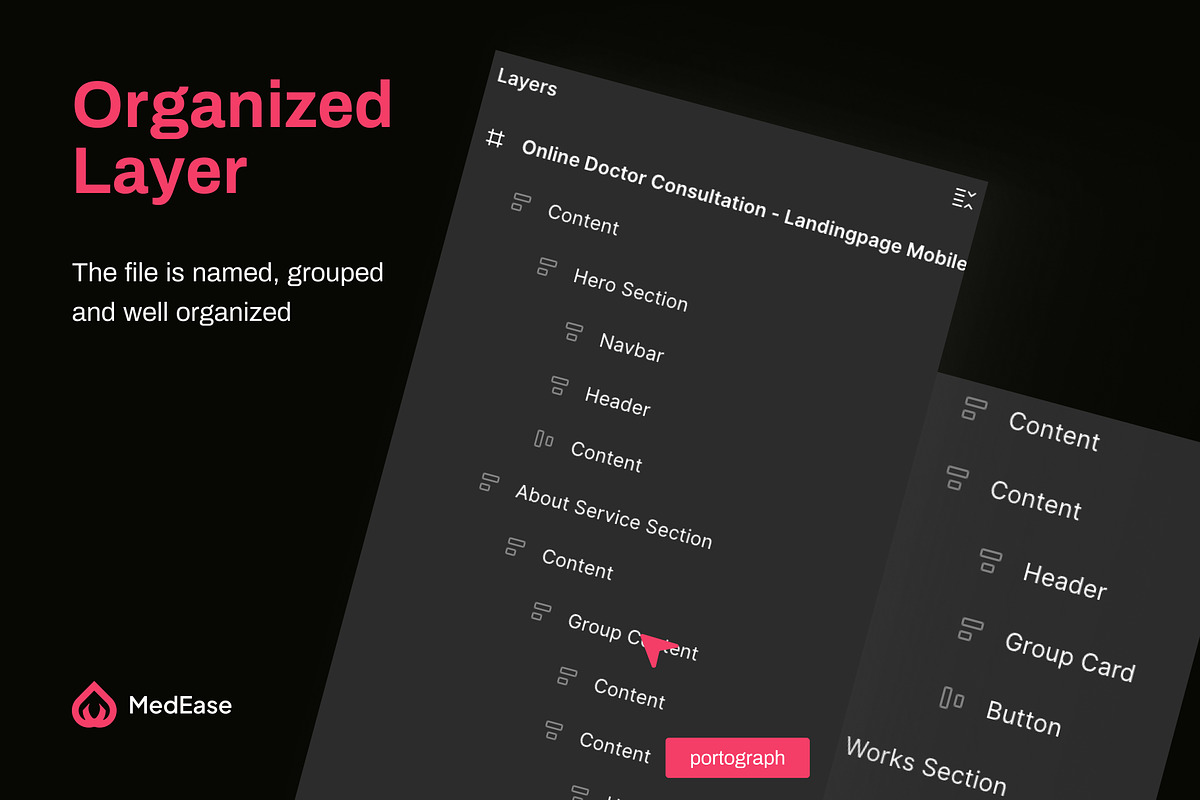The width and height of the screenshot is (1200, 800).
Task: Select the Navbar layer
Action: click(x=632, y=347)
